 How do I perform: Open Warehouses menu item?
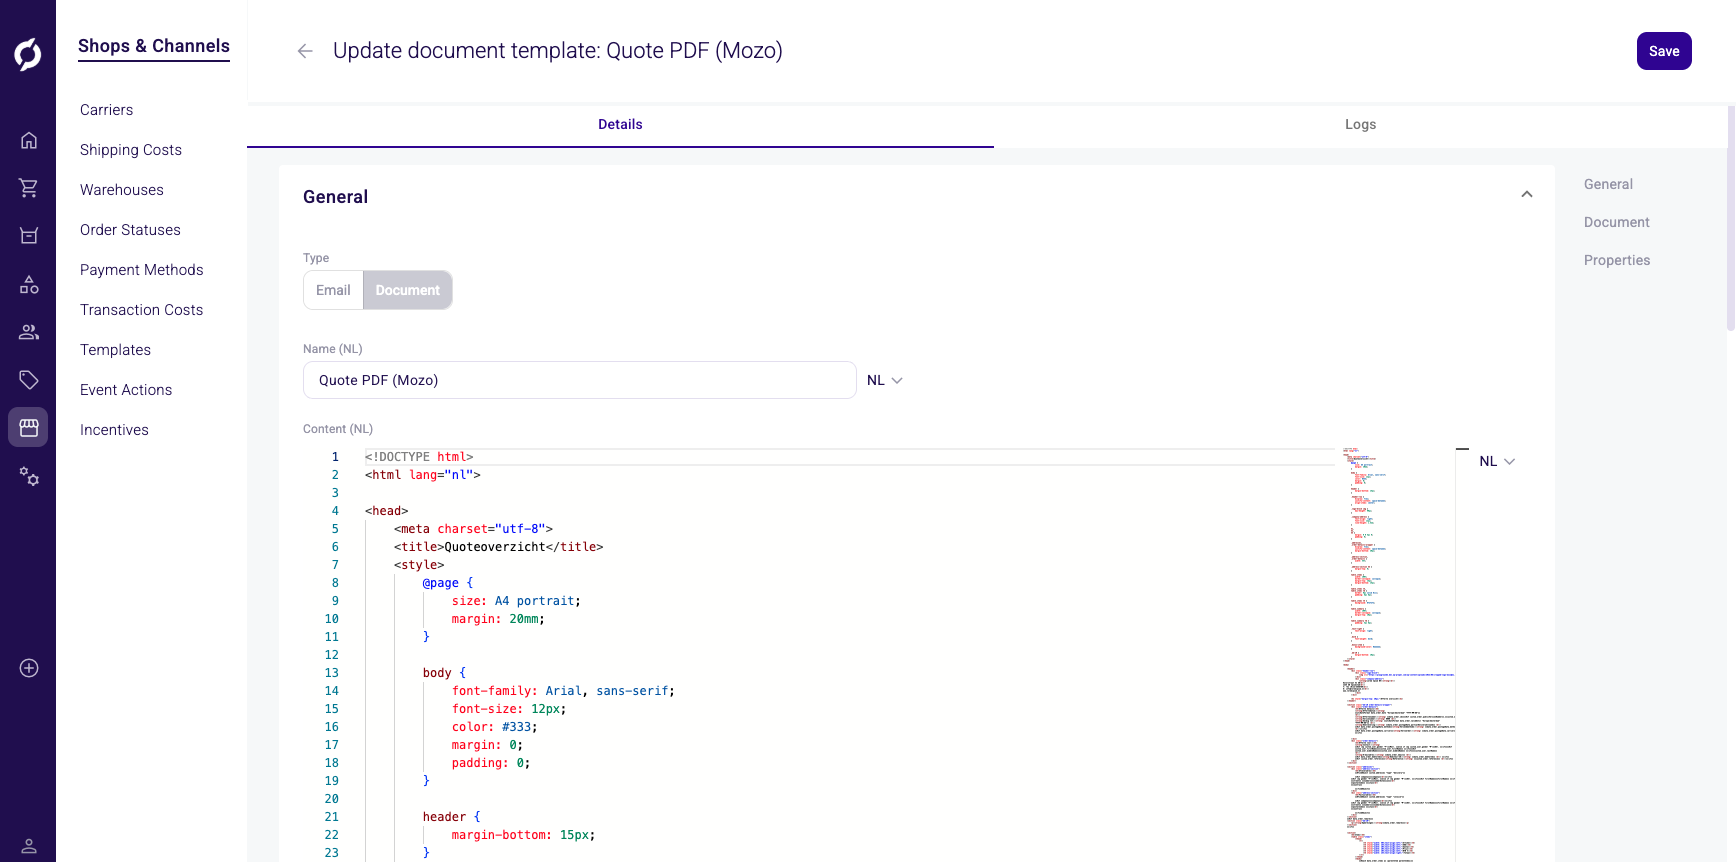click(122, 190)
